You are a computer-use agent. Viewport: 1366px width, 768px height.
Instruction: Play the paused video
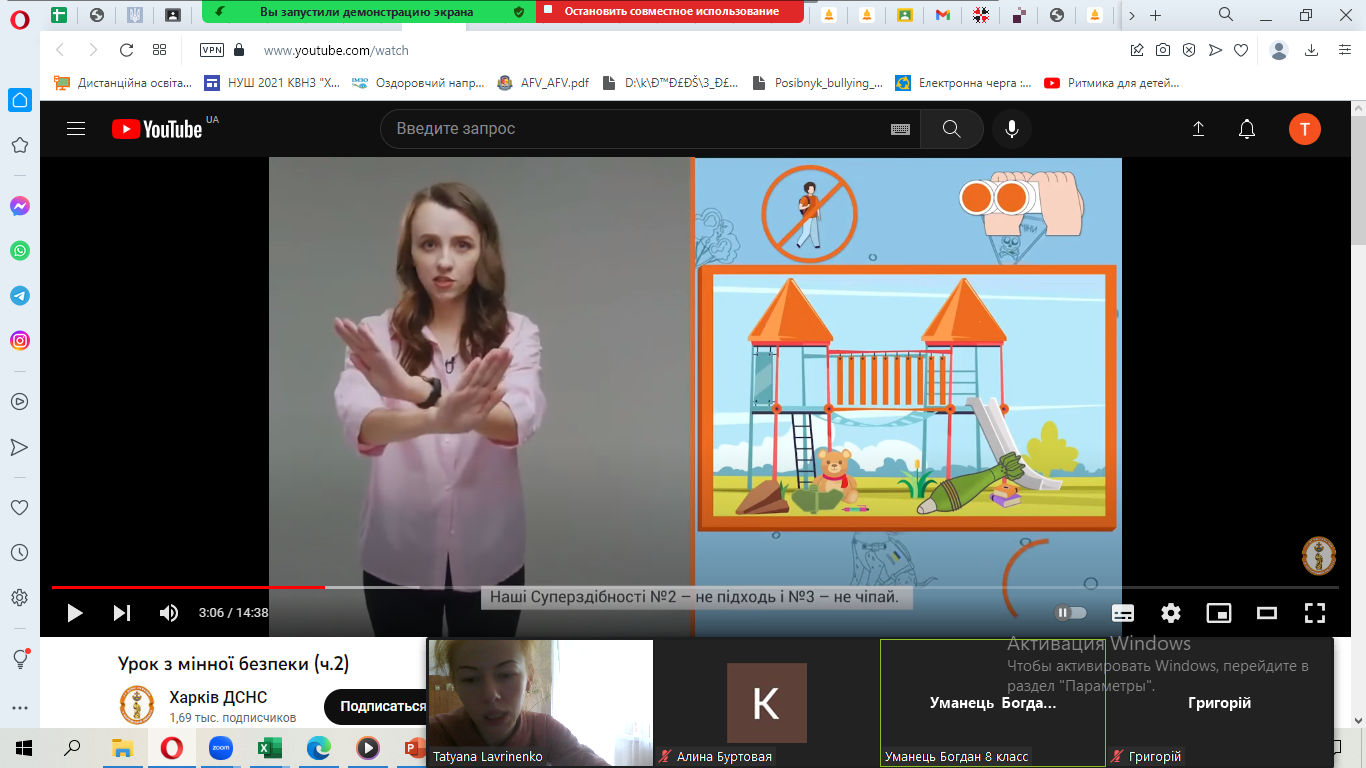[x=75, y=613]
